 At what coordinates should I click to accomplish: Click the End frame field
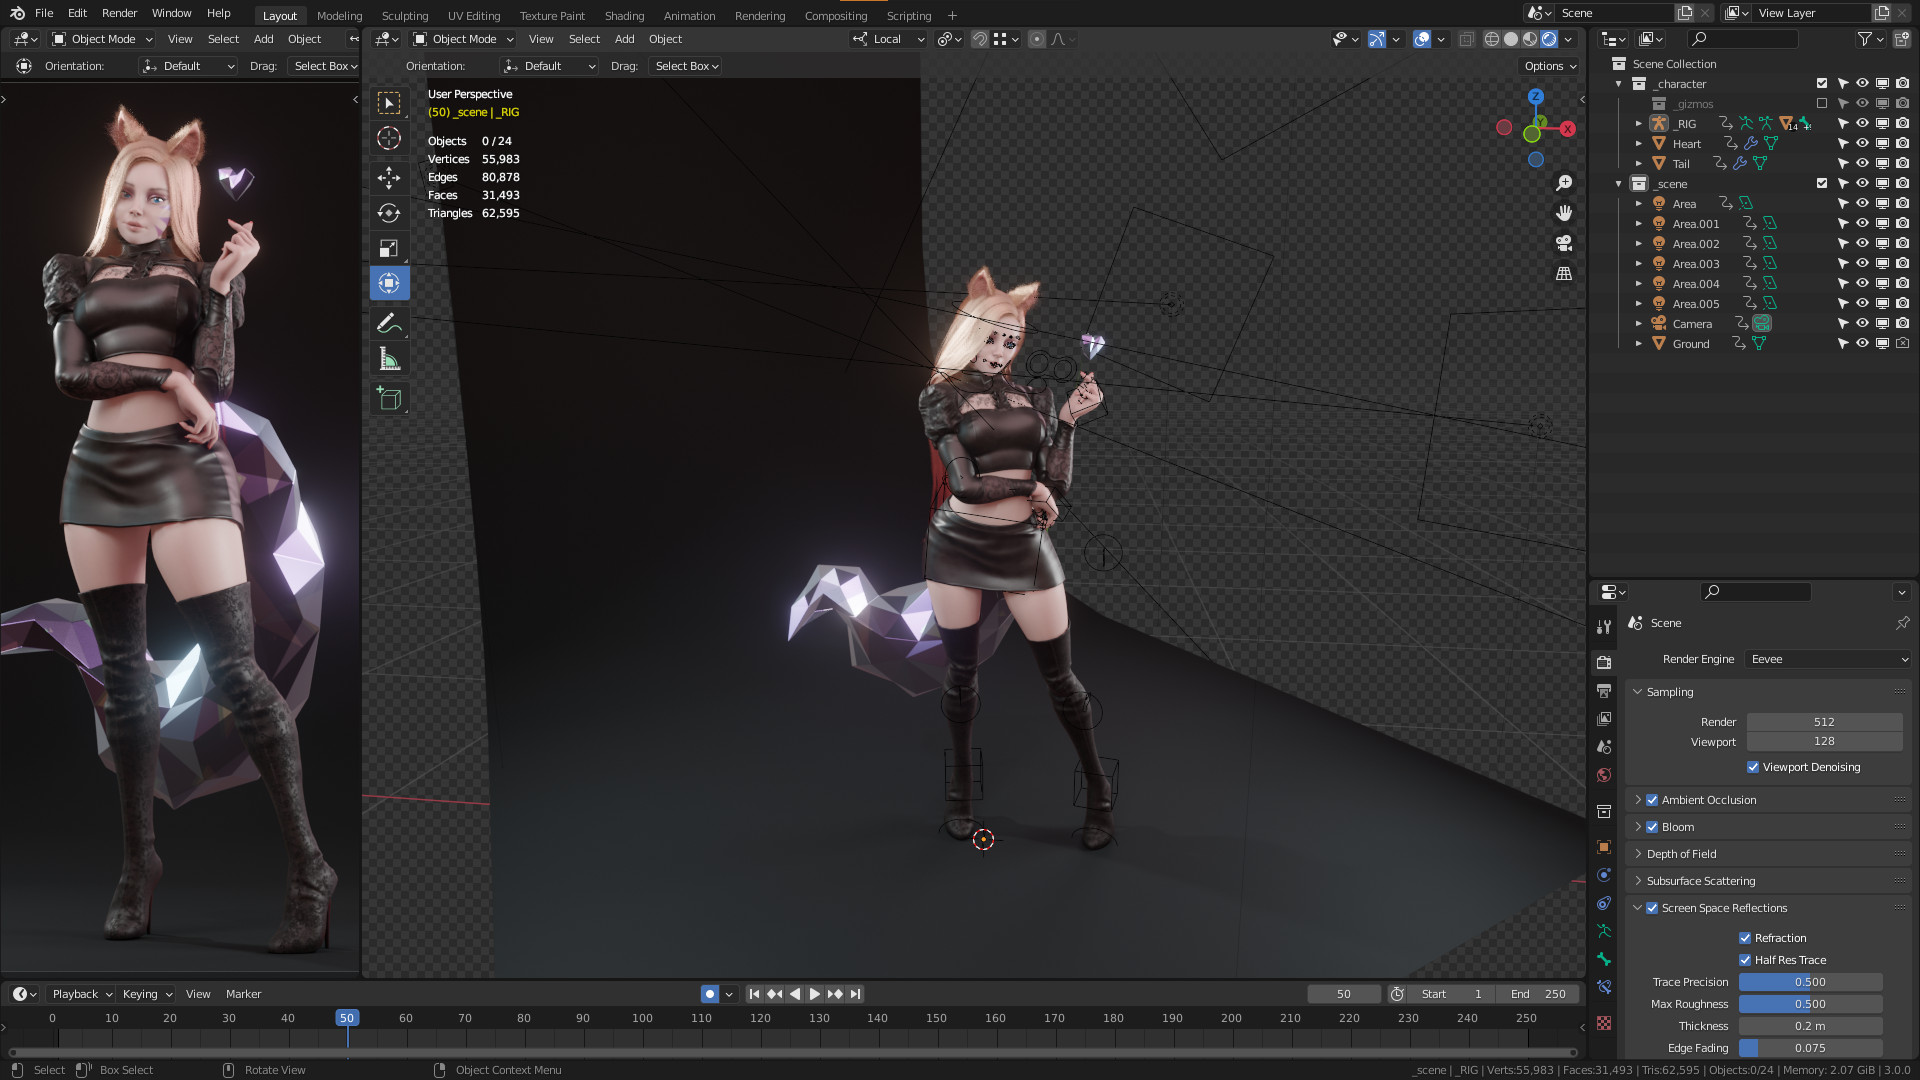1538,994
